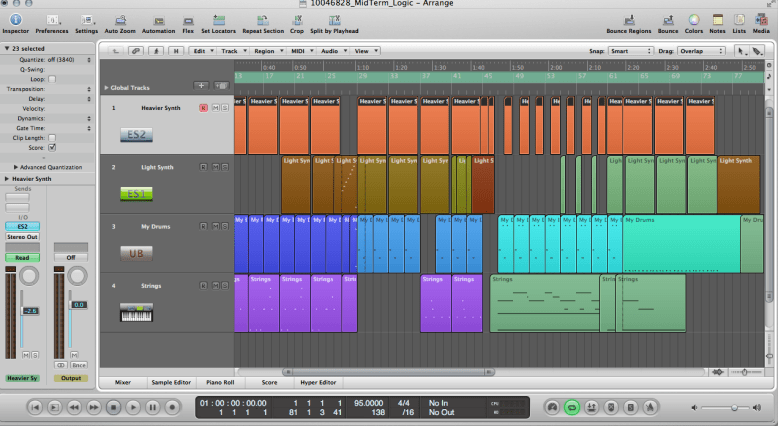
Task: Click the Set Locators icon
Action: (218, 19)
